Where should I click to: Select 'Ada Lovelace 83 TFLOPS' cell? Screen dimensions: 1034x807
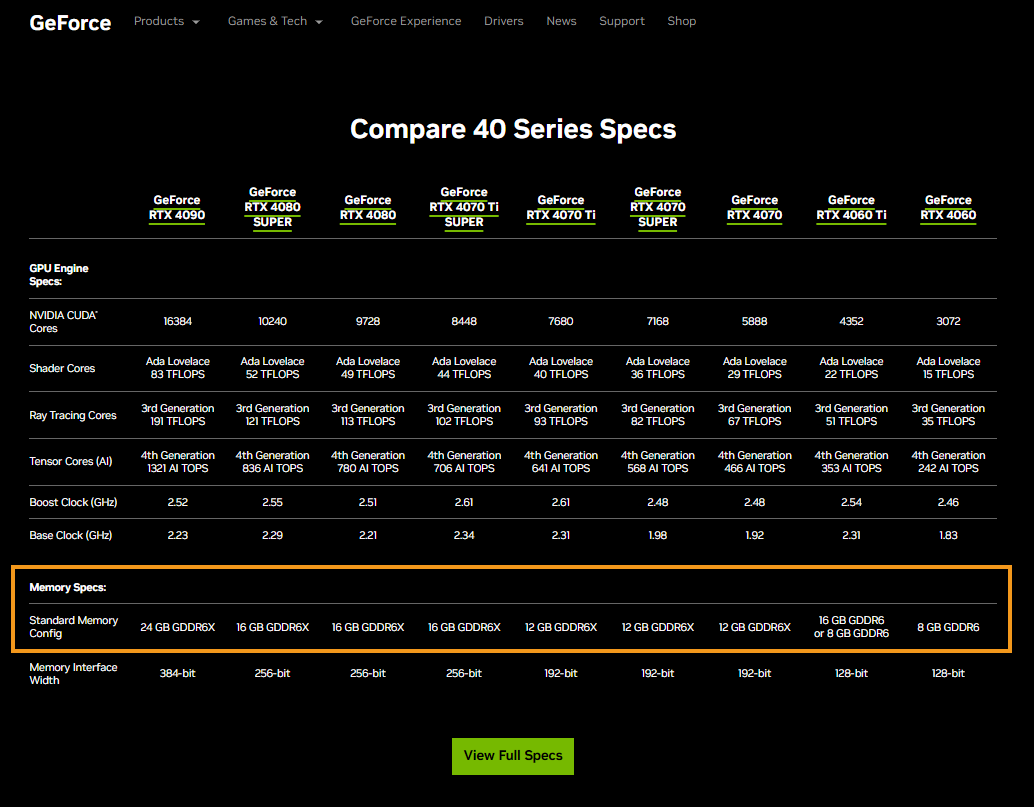(177, 368)
